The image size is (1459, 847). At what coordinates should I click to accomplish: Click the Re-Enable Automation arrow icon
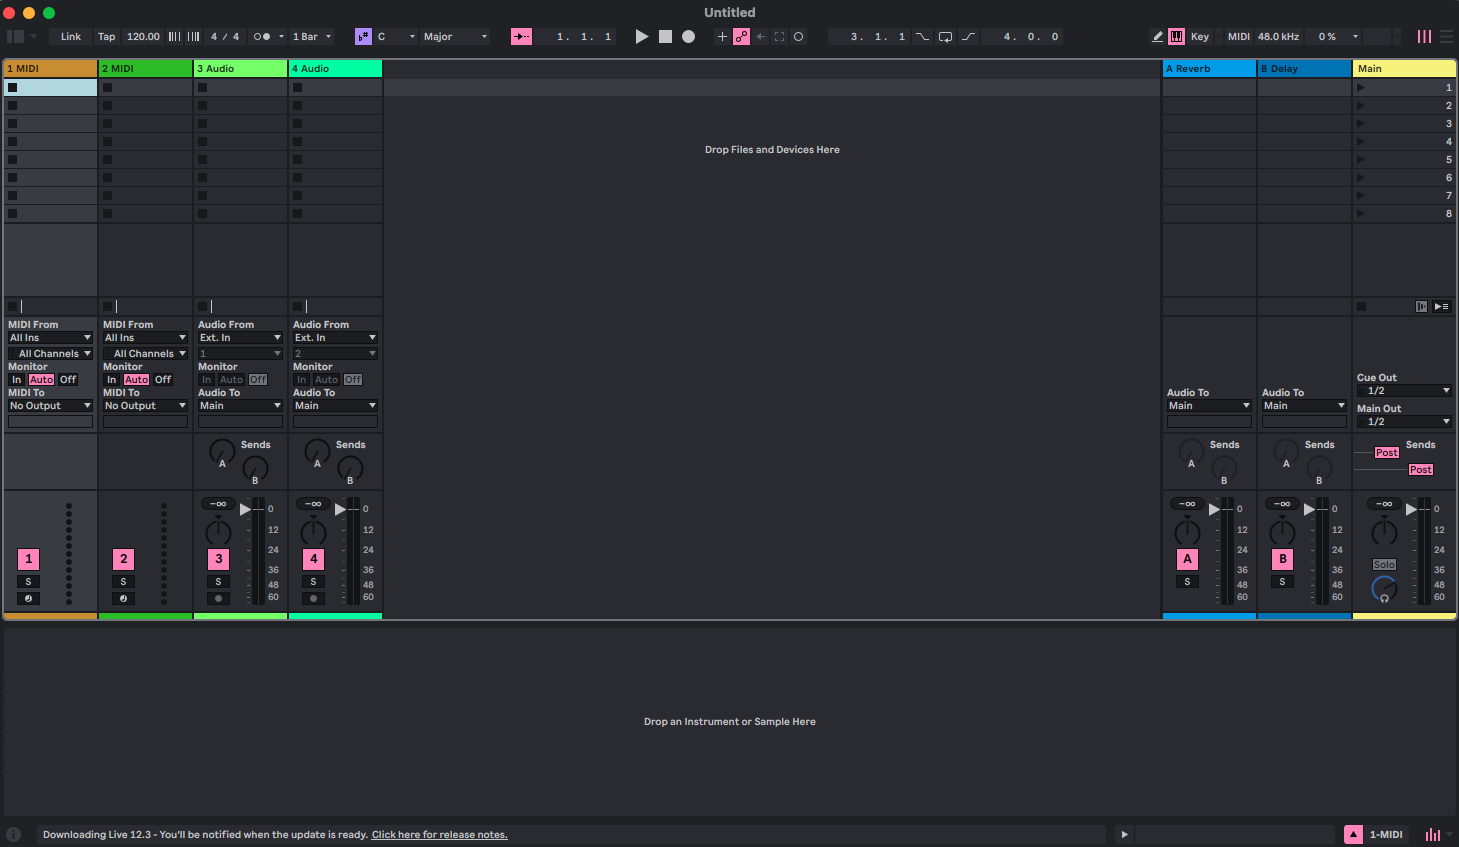pyautogui.click(x=763, y=36)
